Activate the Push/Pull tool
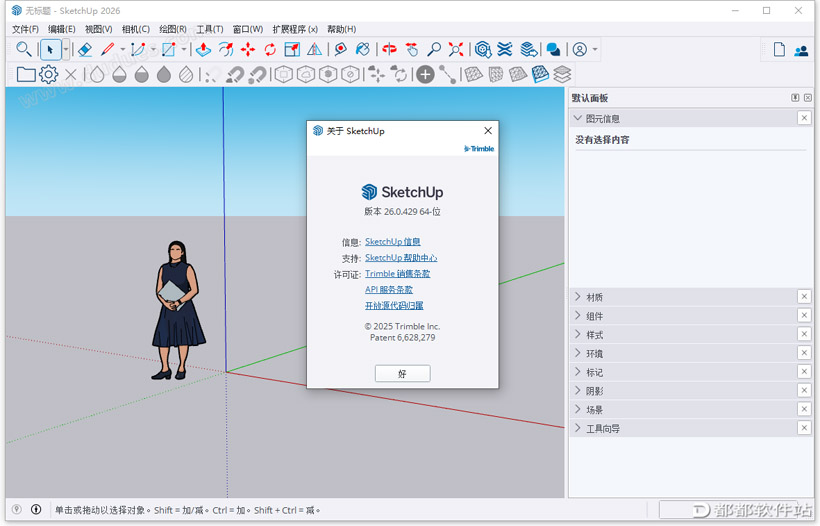Viewport: 820px width, 526px height. click(x=203, y=49)
